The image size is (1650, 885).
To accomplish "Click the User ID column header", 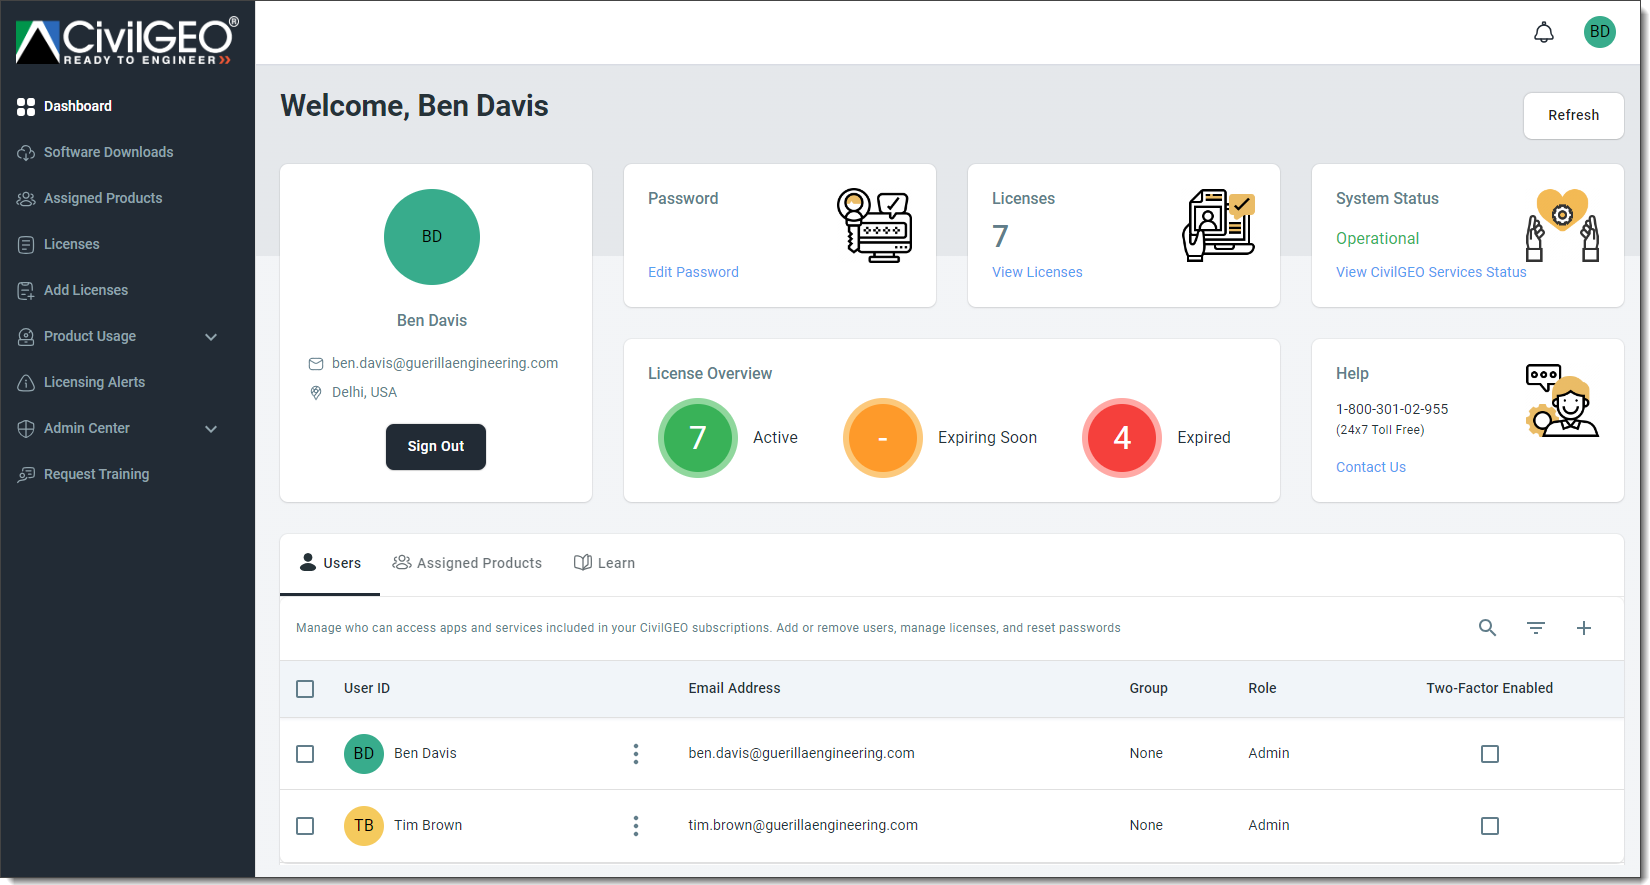I will pos(367,688).
